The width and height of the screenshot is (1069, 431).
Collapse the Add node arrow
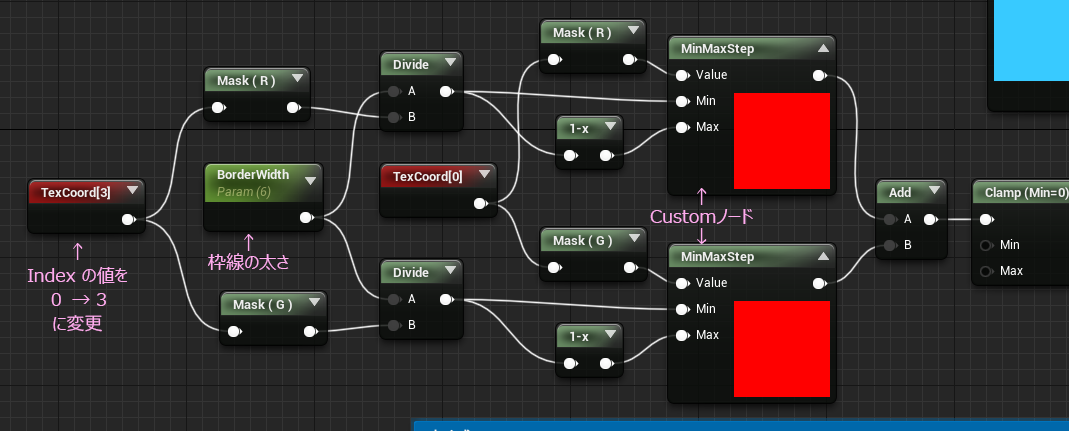coord(933,192)
